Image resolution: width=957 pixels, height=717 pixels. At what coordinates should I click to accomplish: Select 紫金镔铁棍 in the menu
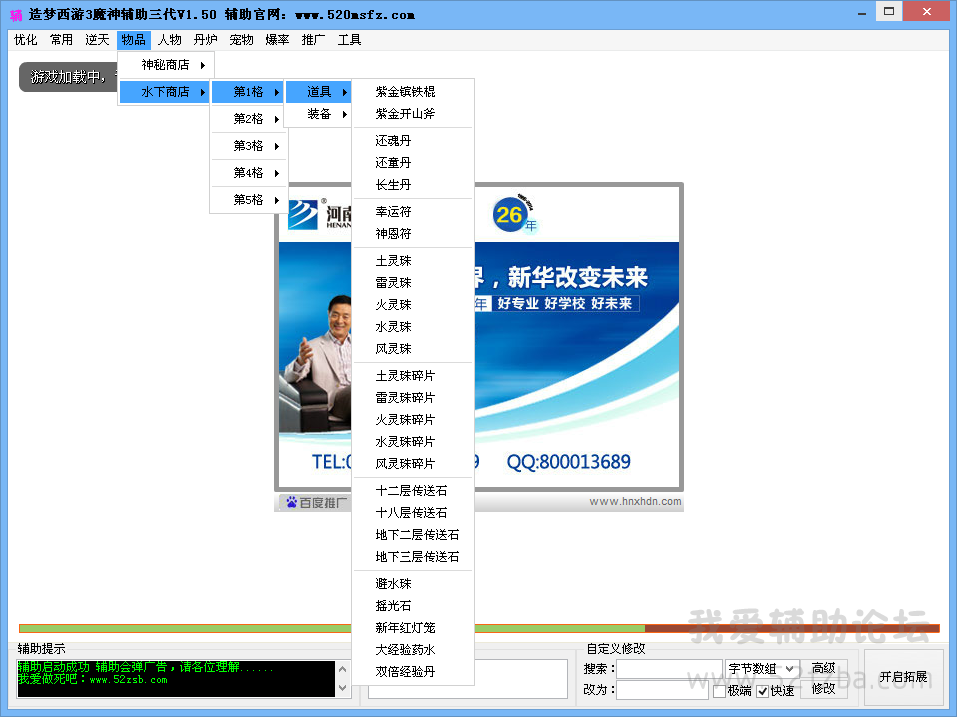[x=405, y=92]
